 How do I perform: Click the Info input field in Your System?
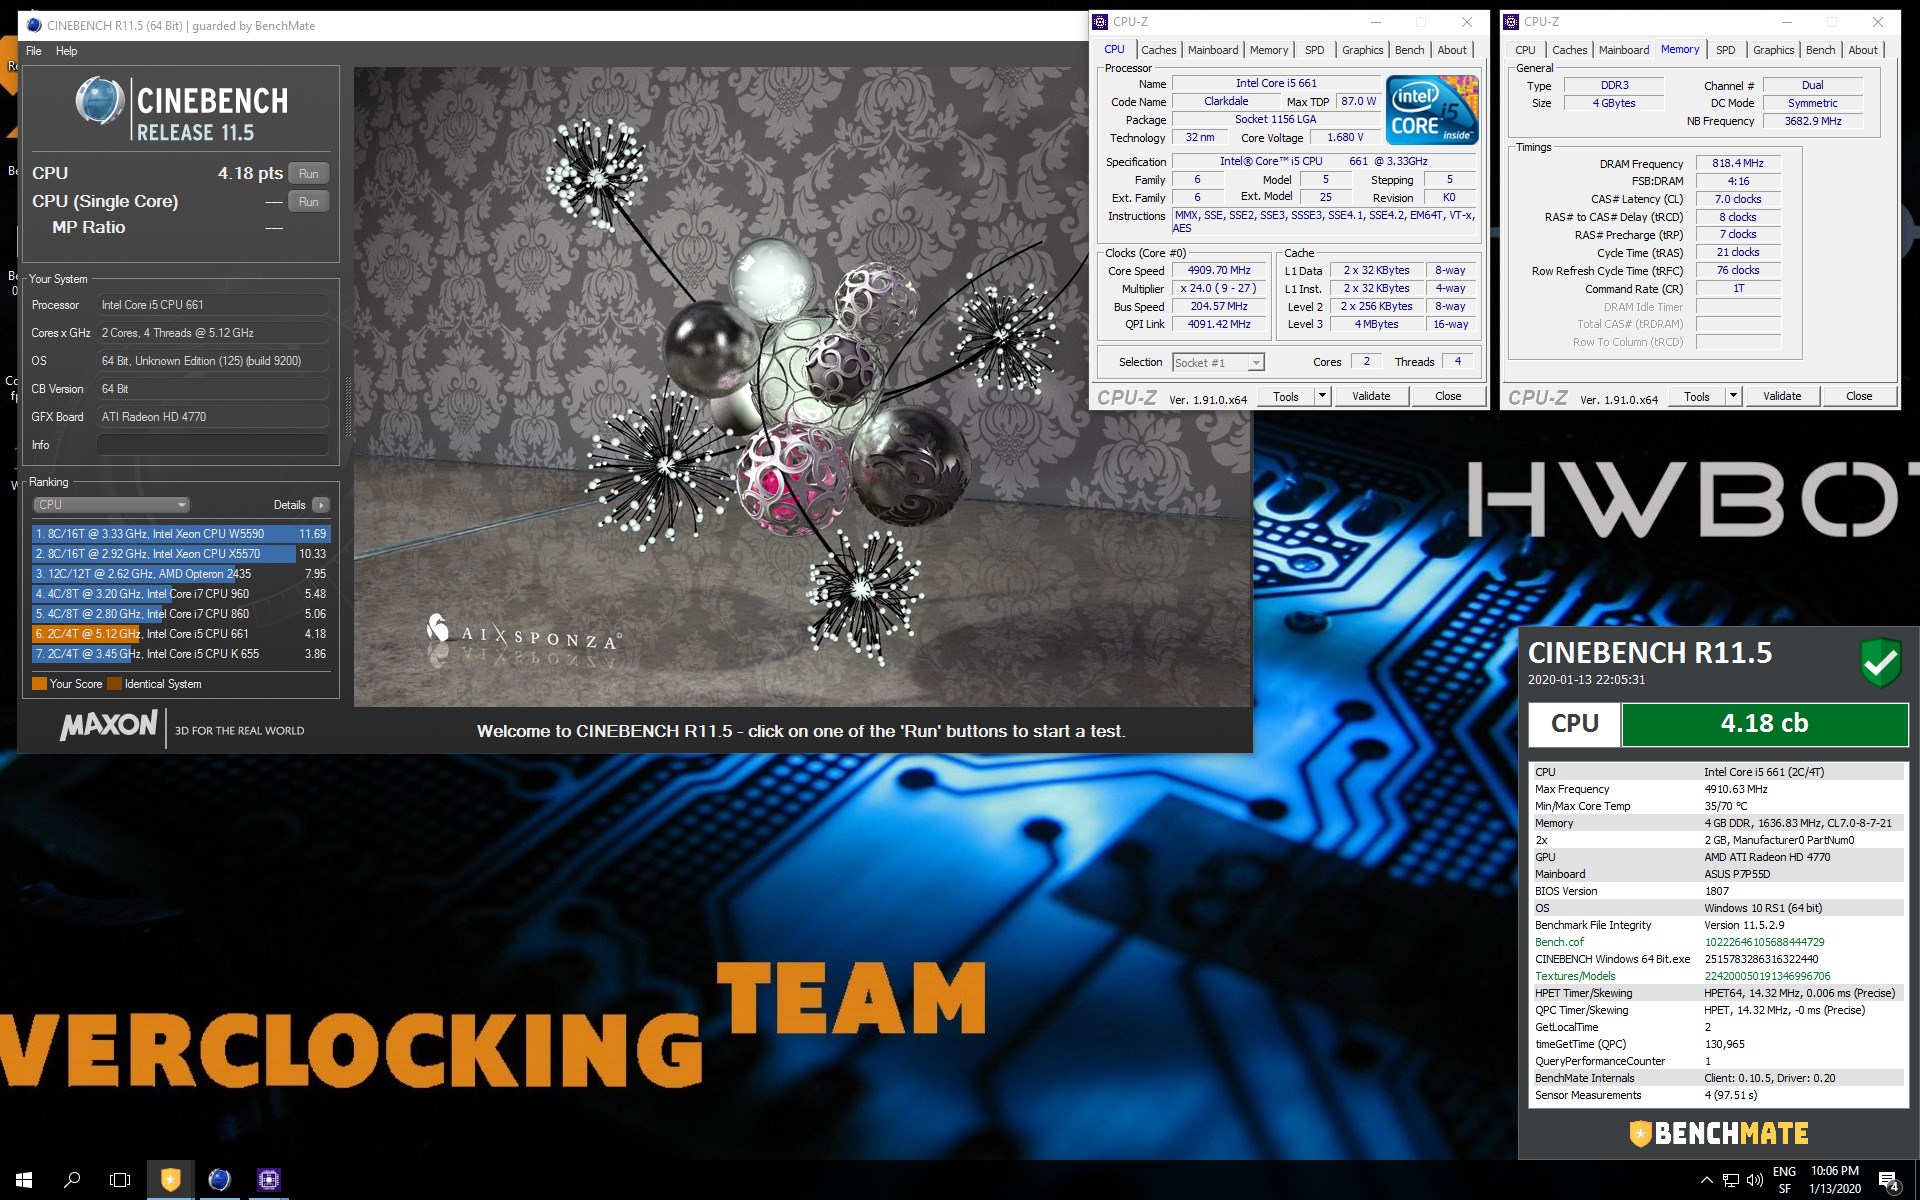(212, 445)
